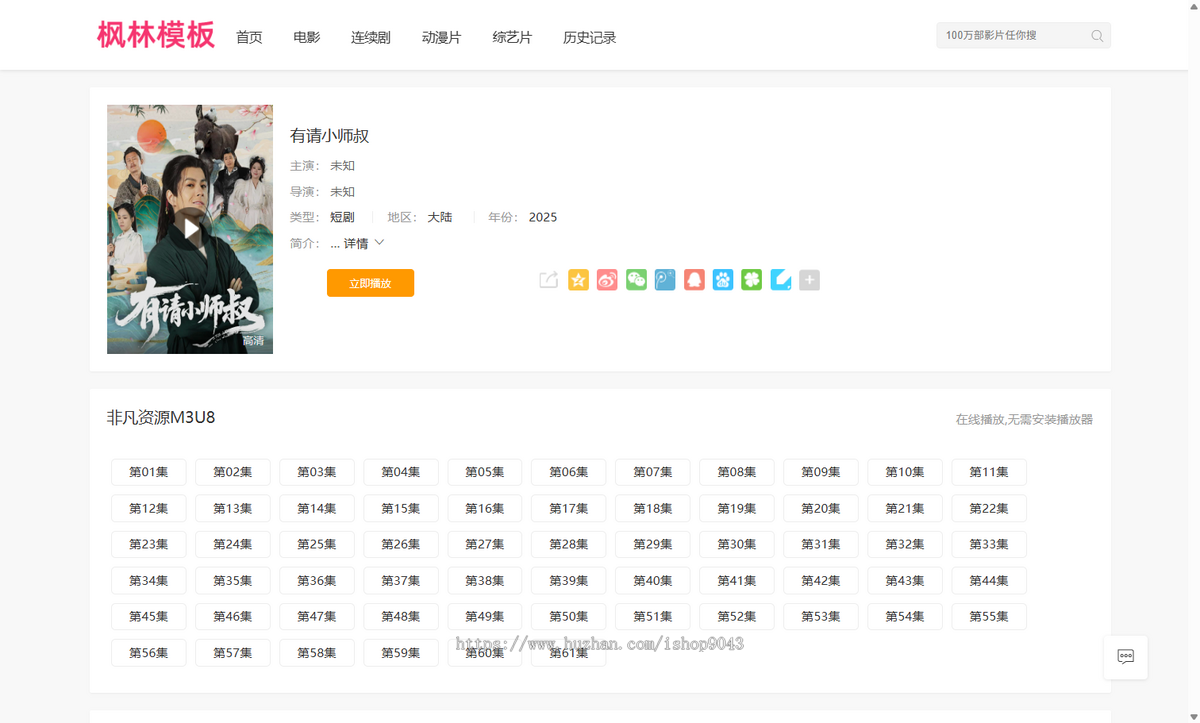
Task: Select episode 第41集
Action: click(x=737, y=580)
